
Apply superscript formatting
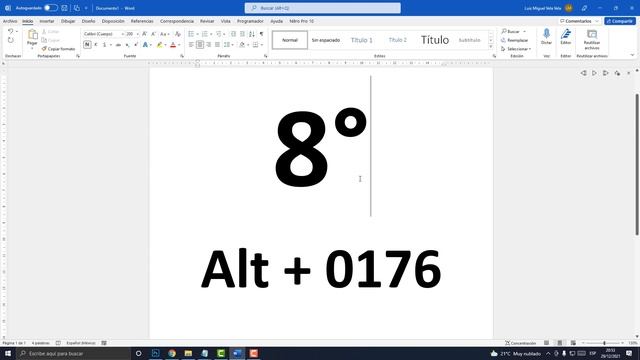[136, 45]
